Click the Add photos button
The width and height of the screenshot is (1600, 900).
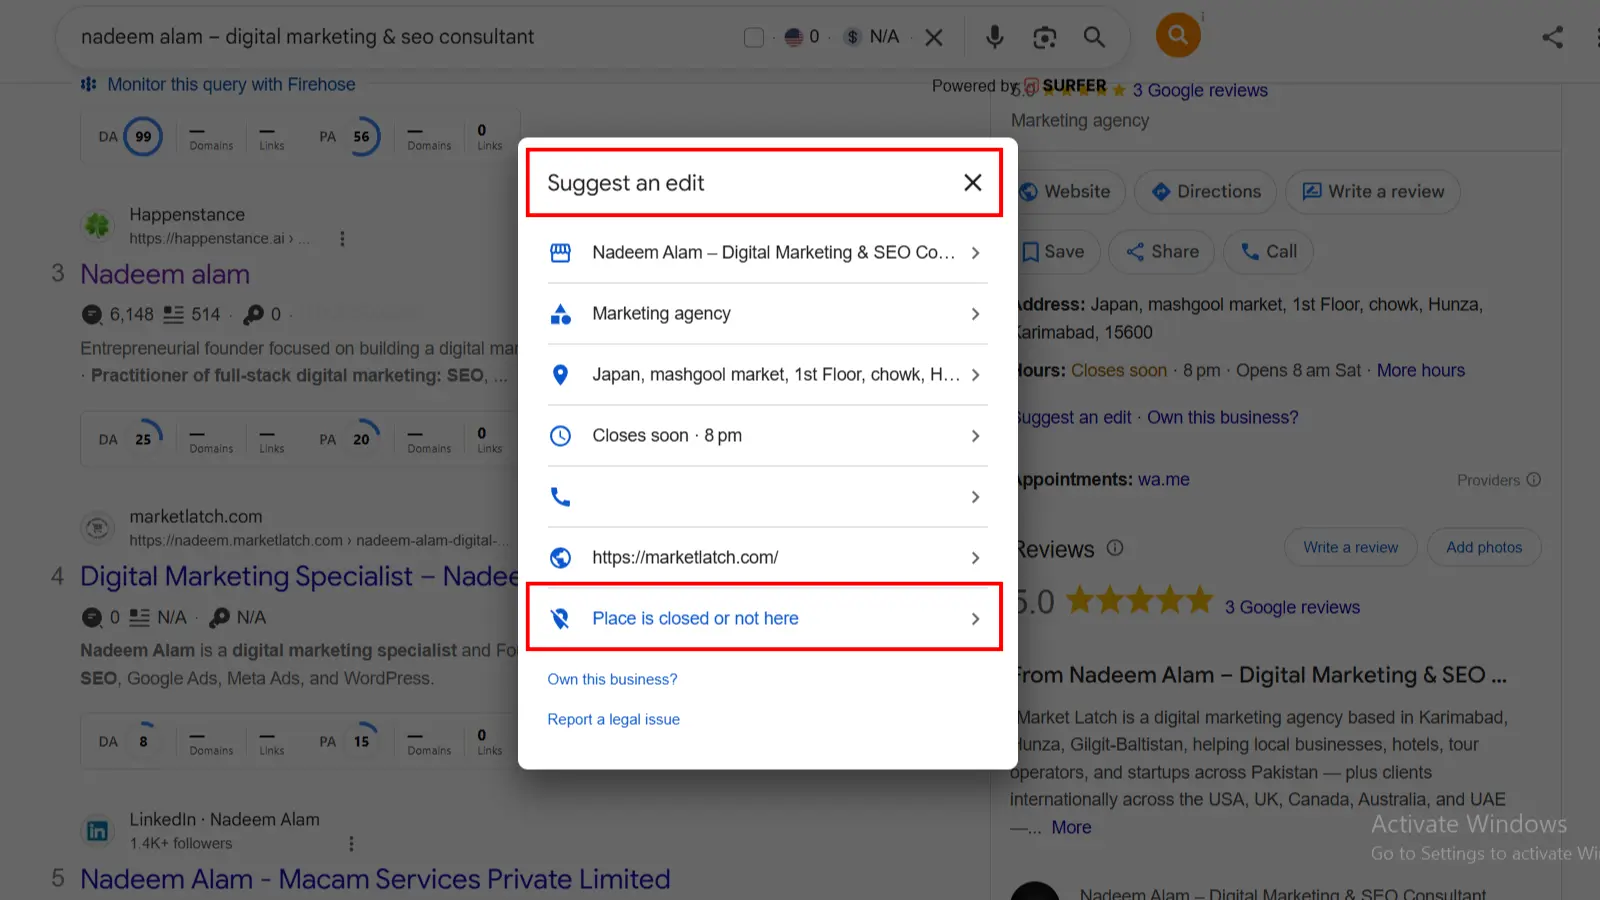[x=1484, y=547]
